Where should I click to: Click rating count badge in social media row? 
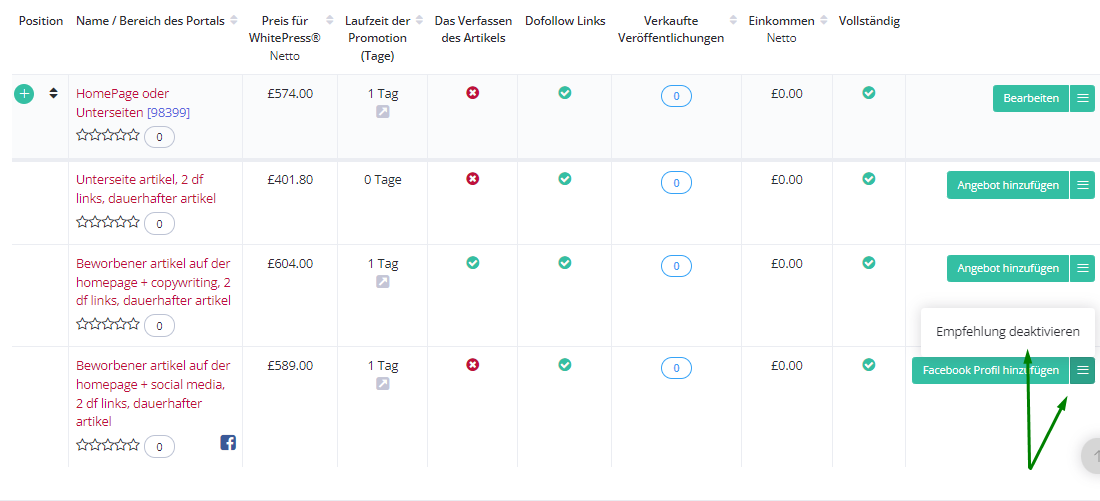click(159, 446)
